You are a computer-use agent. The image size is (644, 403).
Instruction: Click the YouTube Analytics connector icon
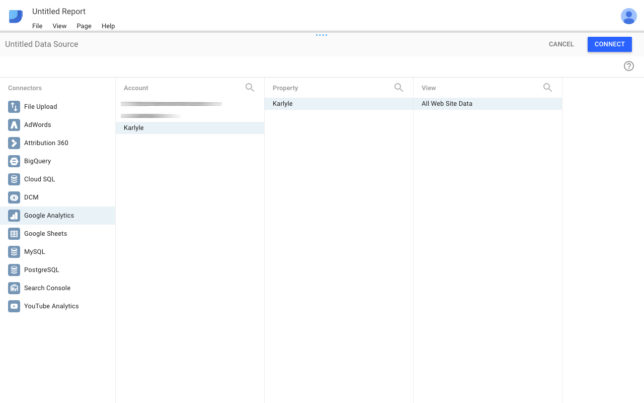pos(14,306)
